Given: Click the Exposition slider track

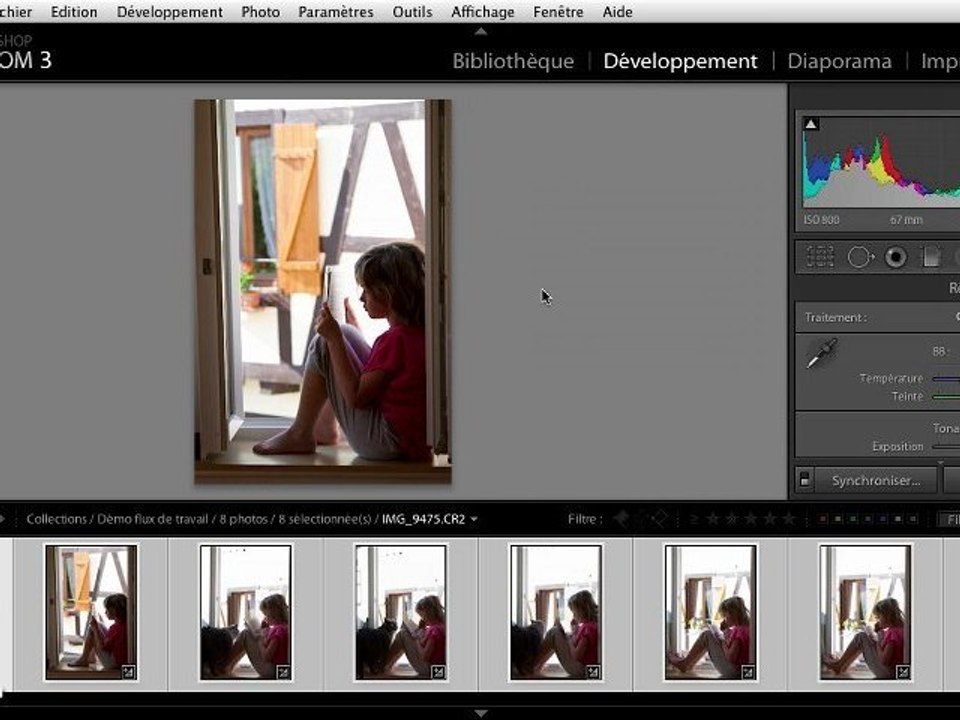Looking at the screenshot, I should coord(946,447).
